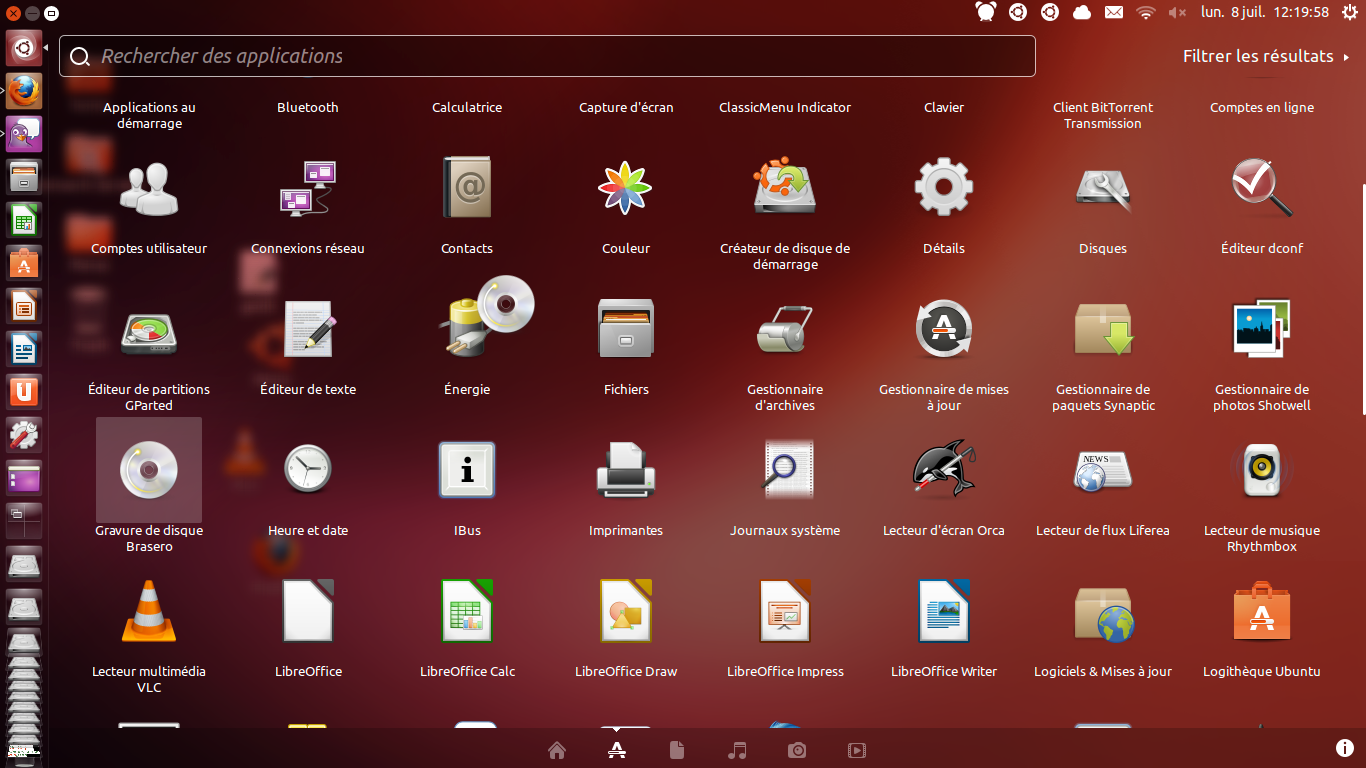Click the Capture d'écran label
Viewport: 1366px width, 768px height.
[626, 107]
